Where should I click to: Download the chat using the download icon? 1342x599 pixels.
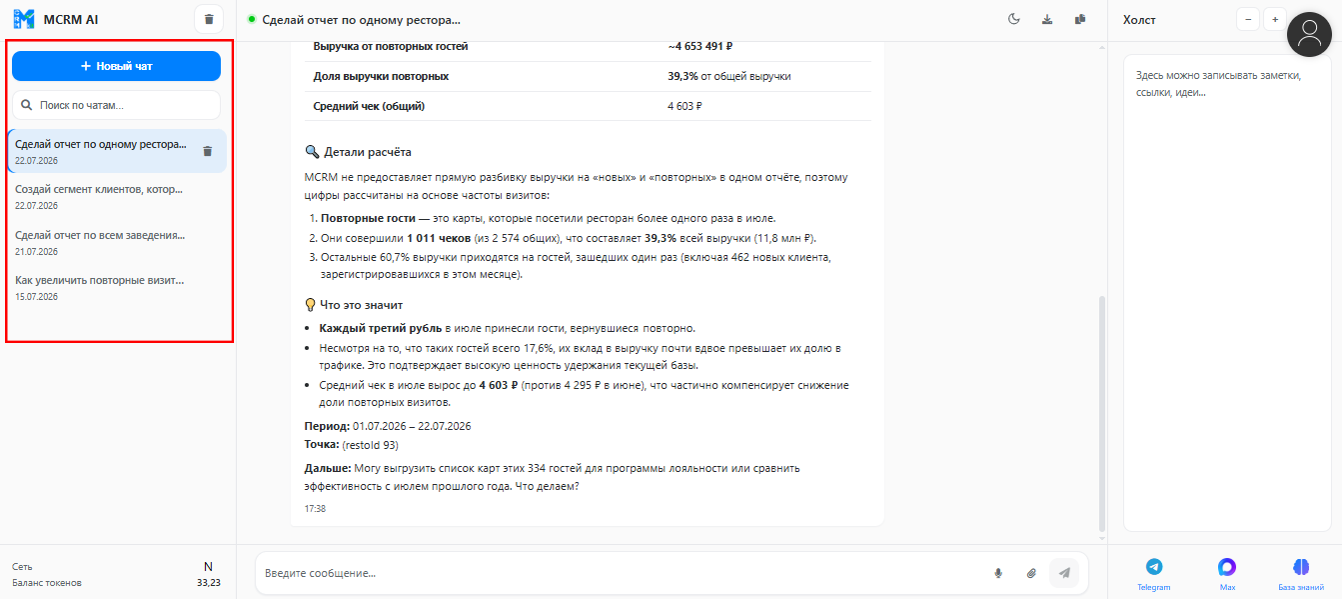[1047, 19]
